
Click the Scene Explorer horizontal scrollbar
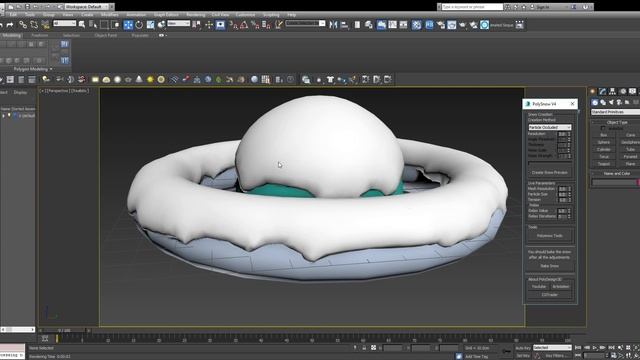click(x=18, y=329)
